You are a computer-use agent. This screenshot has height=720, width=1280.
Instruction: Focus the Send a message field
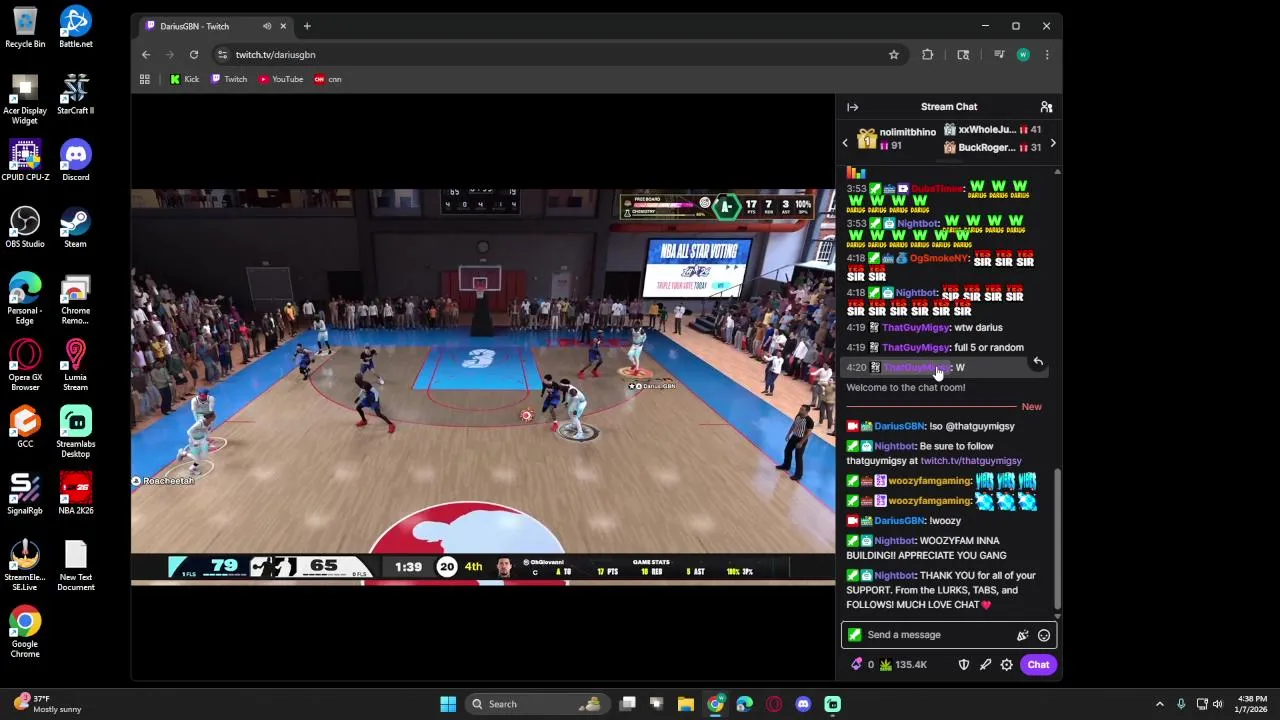point(948,635)
